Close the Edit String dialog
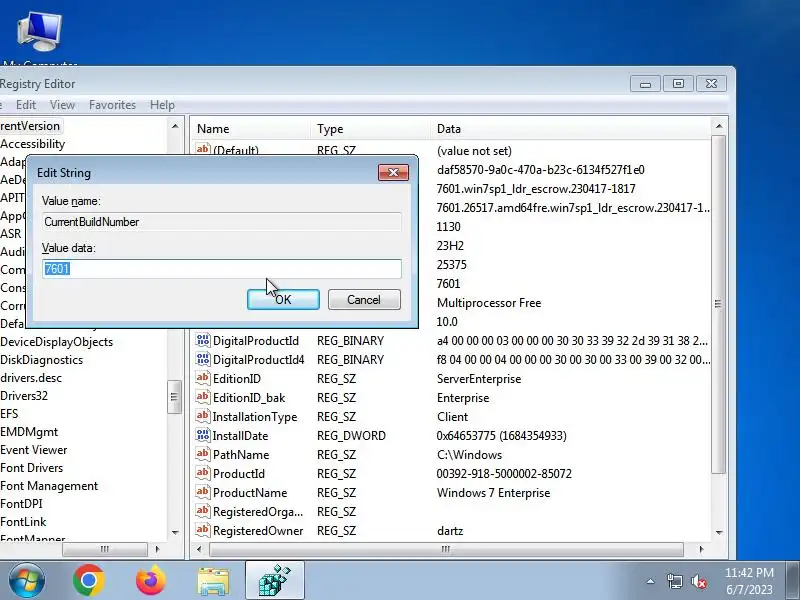This screenshot has width=800, height=600. tap(393, 172)
